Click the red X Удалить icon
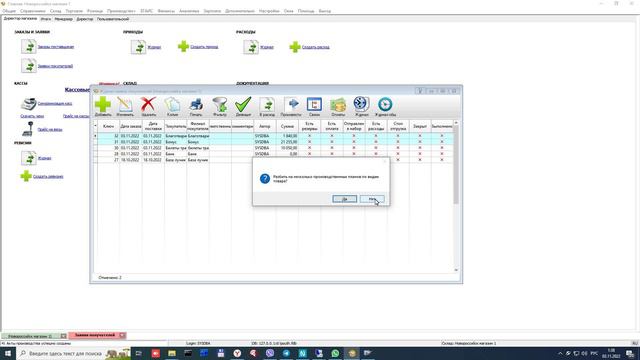 (148, 104)
